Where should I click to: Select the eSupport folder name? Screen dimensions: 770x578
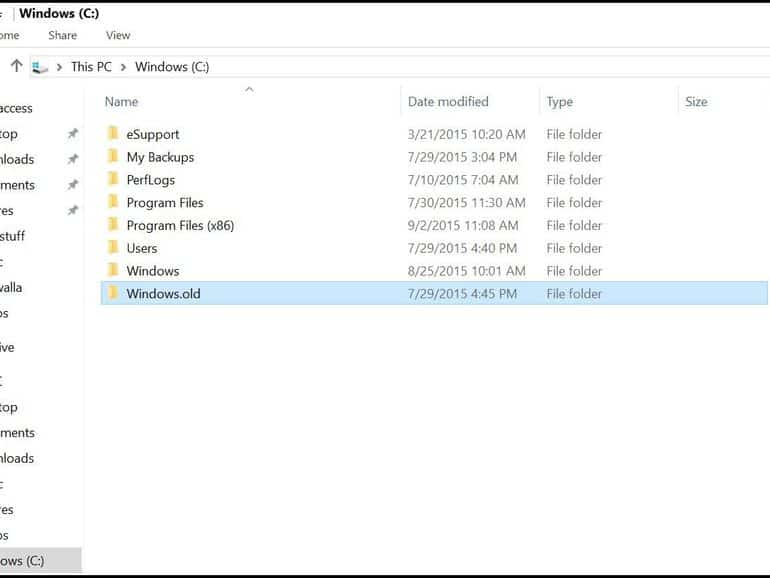pyautogui.click(x=153, y=135)
